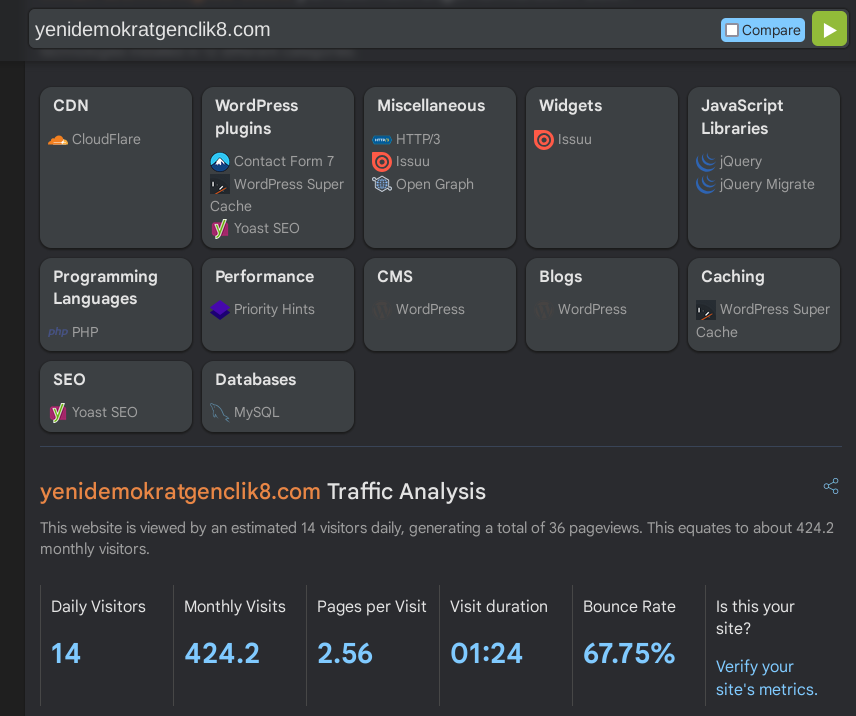The width and height of the screenshot is (856, 716).
Task: Click the green play/go button
Action: point(829,29)
